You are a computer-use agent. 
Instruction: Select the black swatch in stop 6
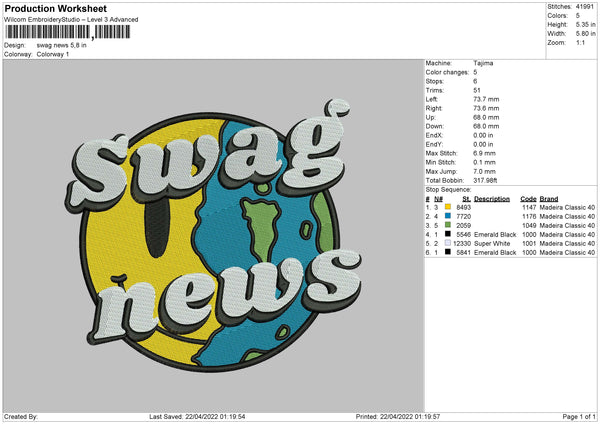click(447, 251)
